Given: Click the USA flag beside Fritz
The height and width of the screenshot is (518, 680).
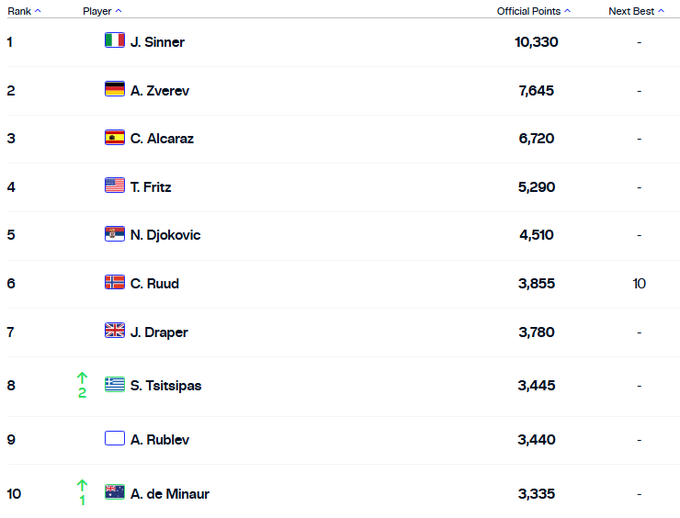Looking at the screenshot, I should click(x=115, y=186).
